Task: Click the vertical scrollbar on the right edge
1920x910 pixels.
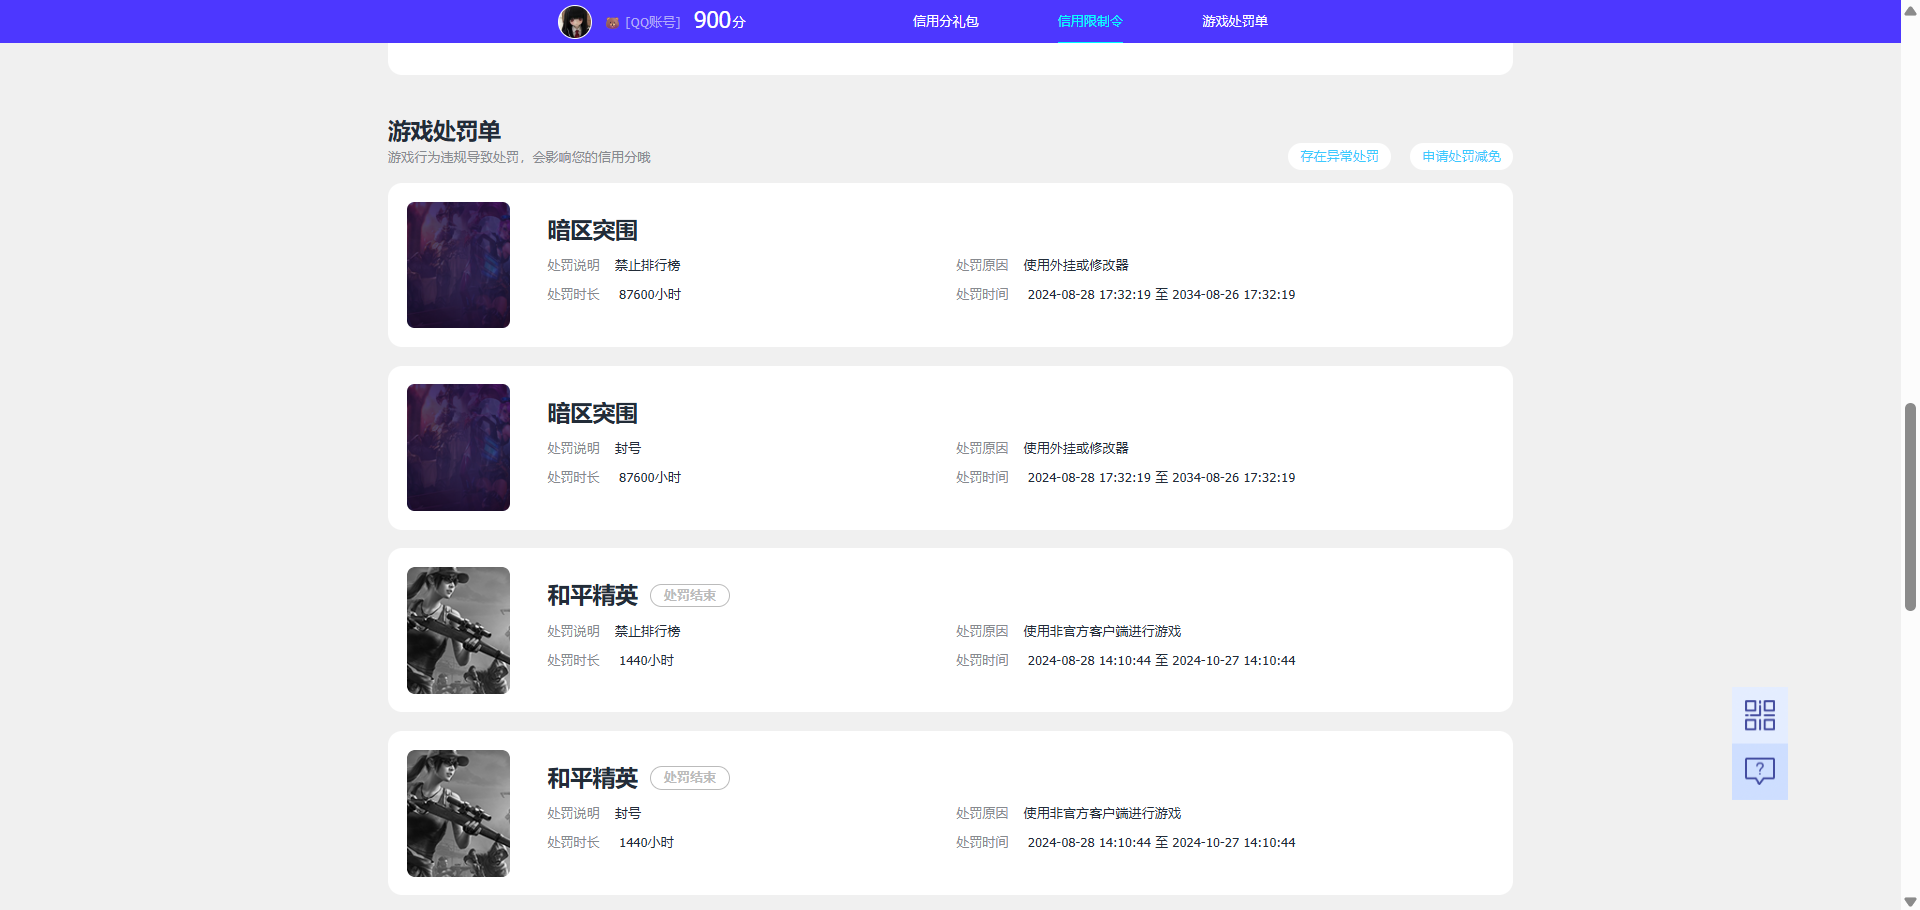Action: point(1909,500)
